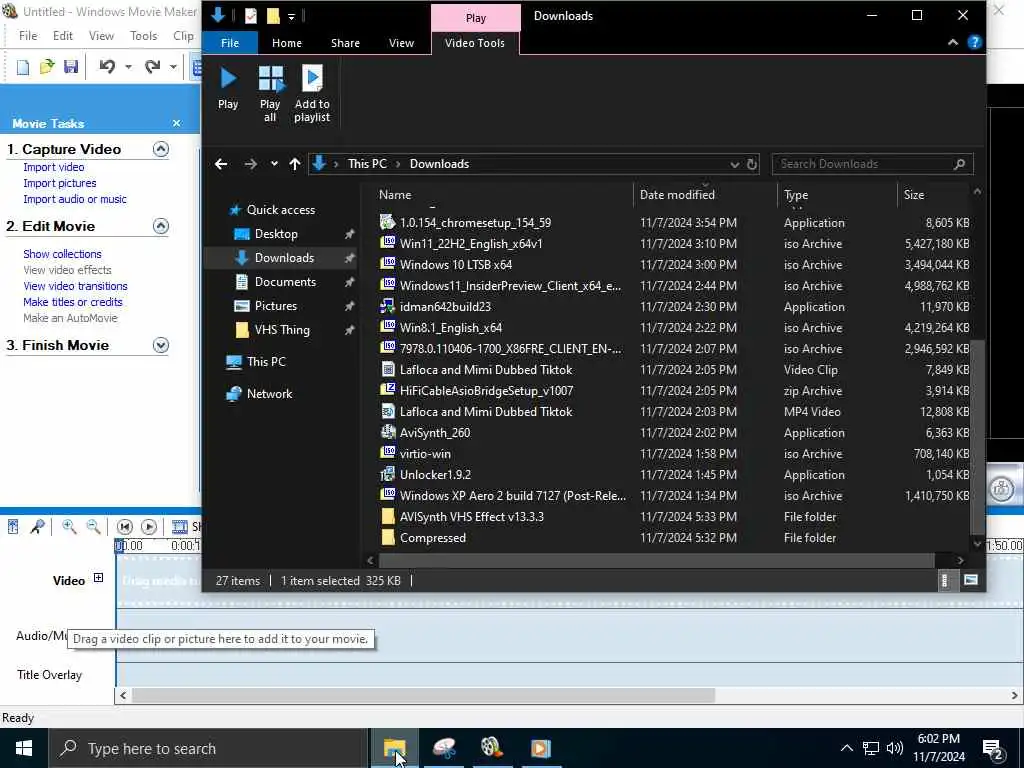Image resolution: width=1024 pixels, height=768 pixels.
Task: Click the Search Downloads box
Action: 872,164
